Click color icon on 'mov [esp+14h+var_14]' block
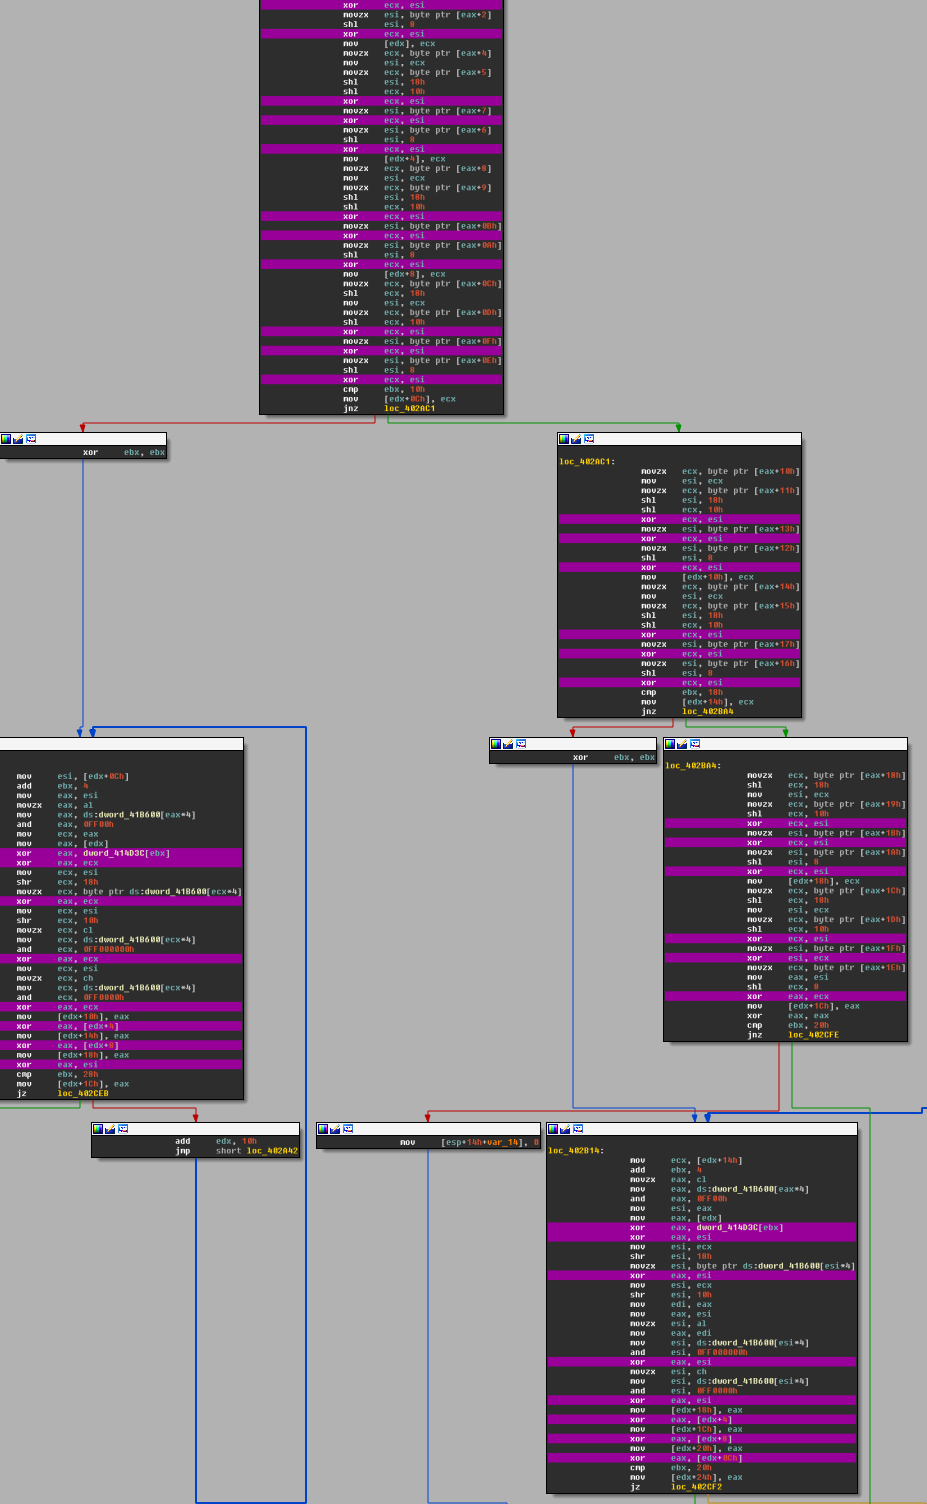 coord(323,1129)
